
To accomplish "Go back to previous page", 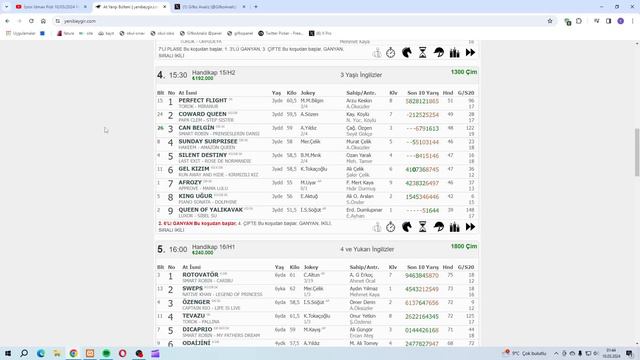I will coord(7,21).
